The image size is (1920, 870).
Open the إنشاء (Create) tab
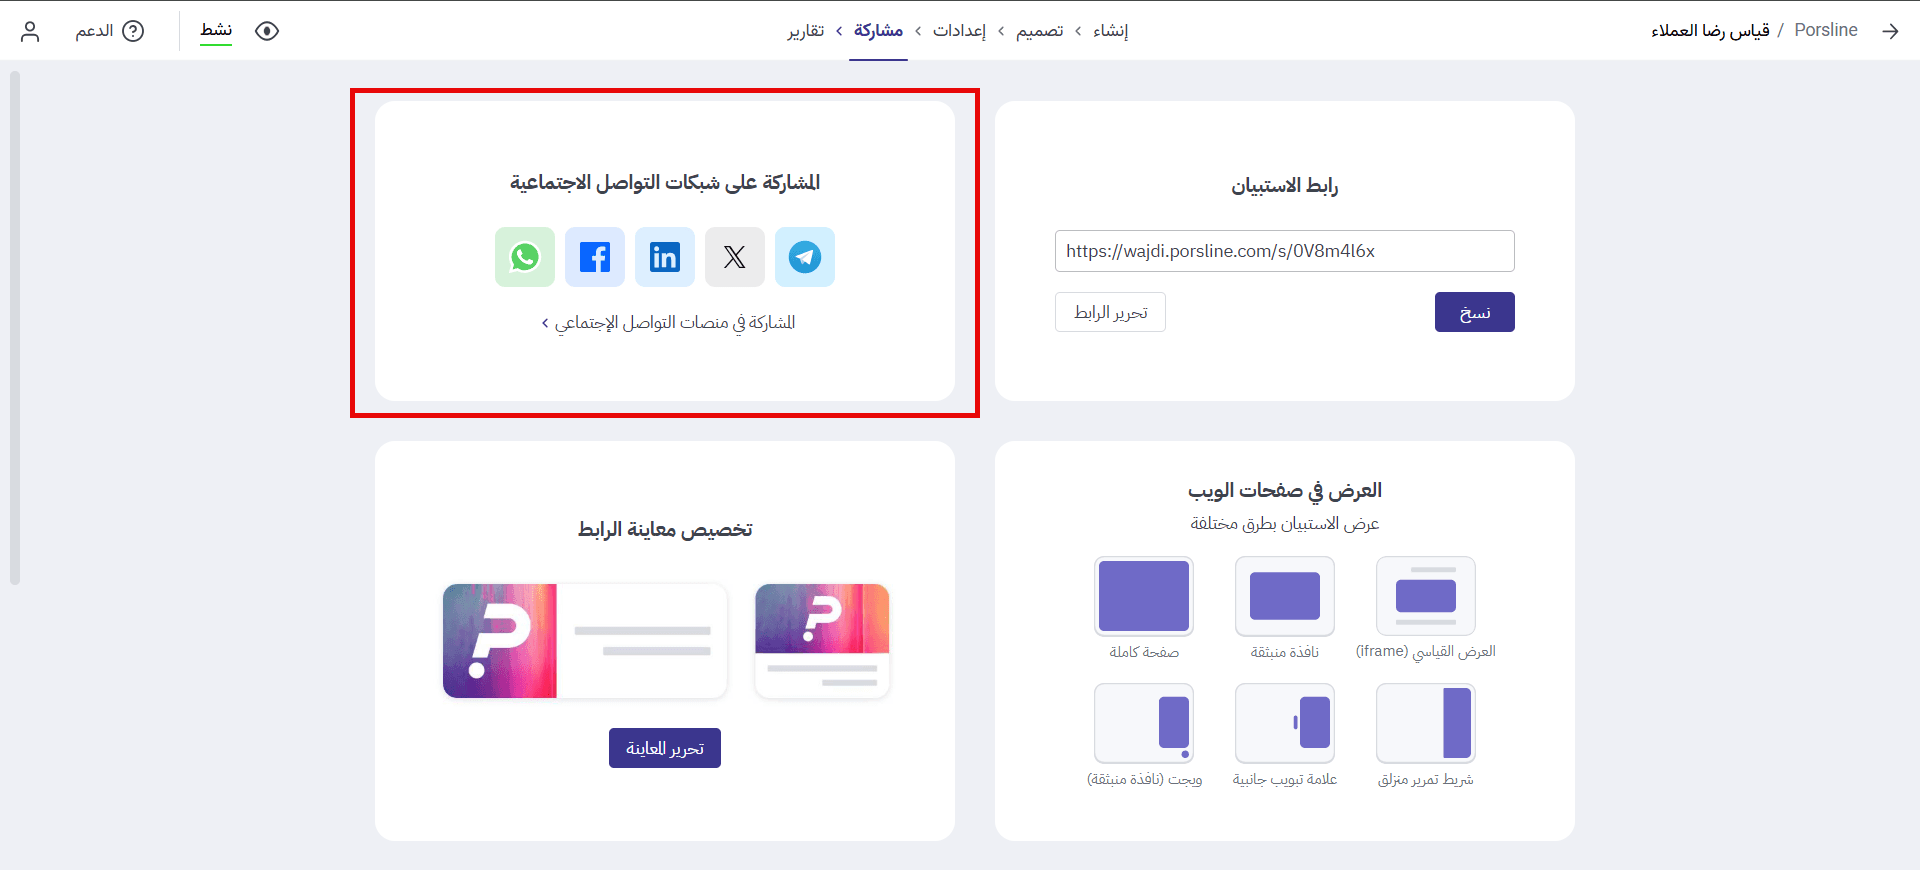coord(1110,31)
